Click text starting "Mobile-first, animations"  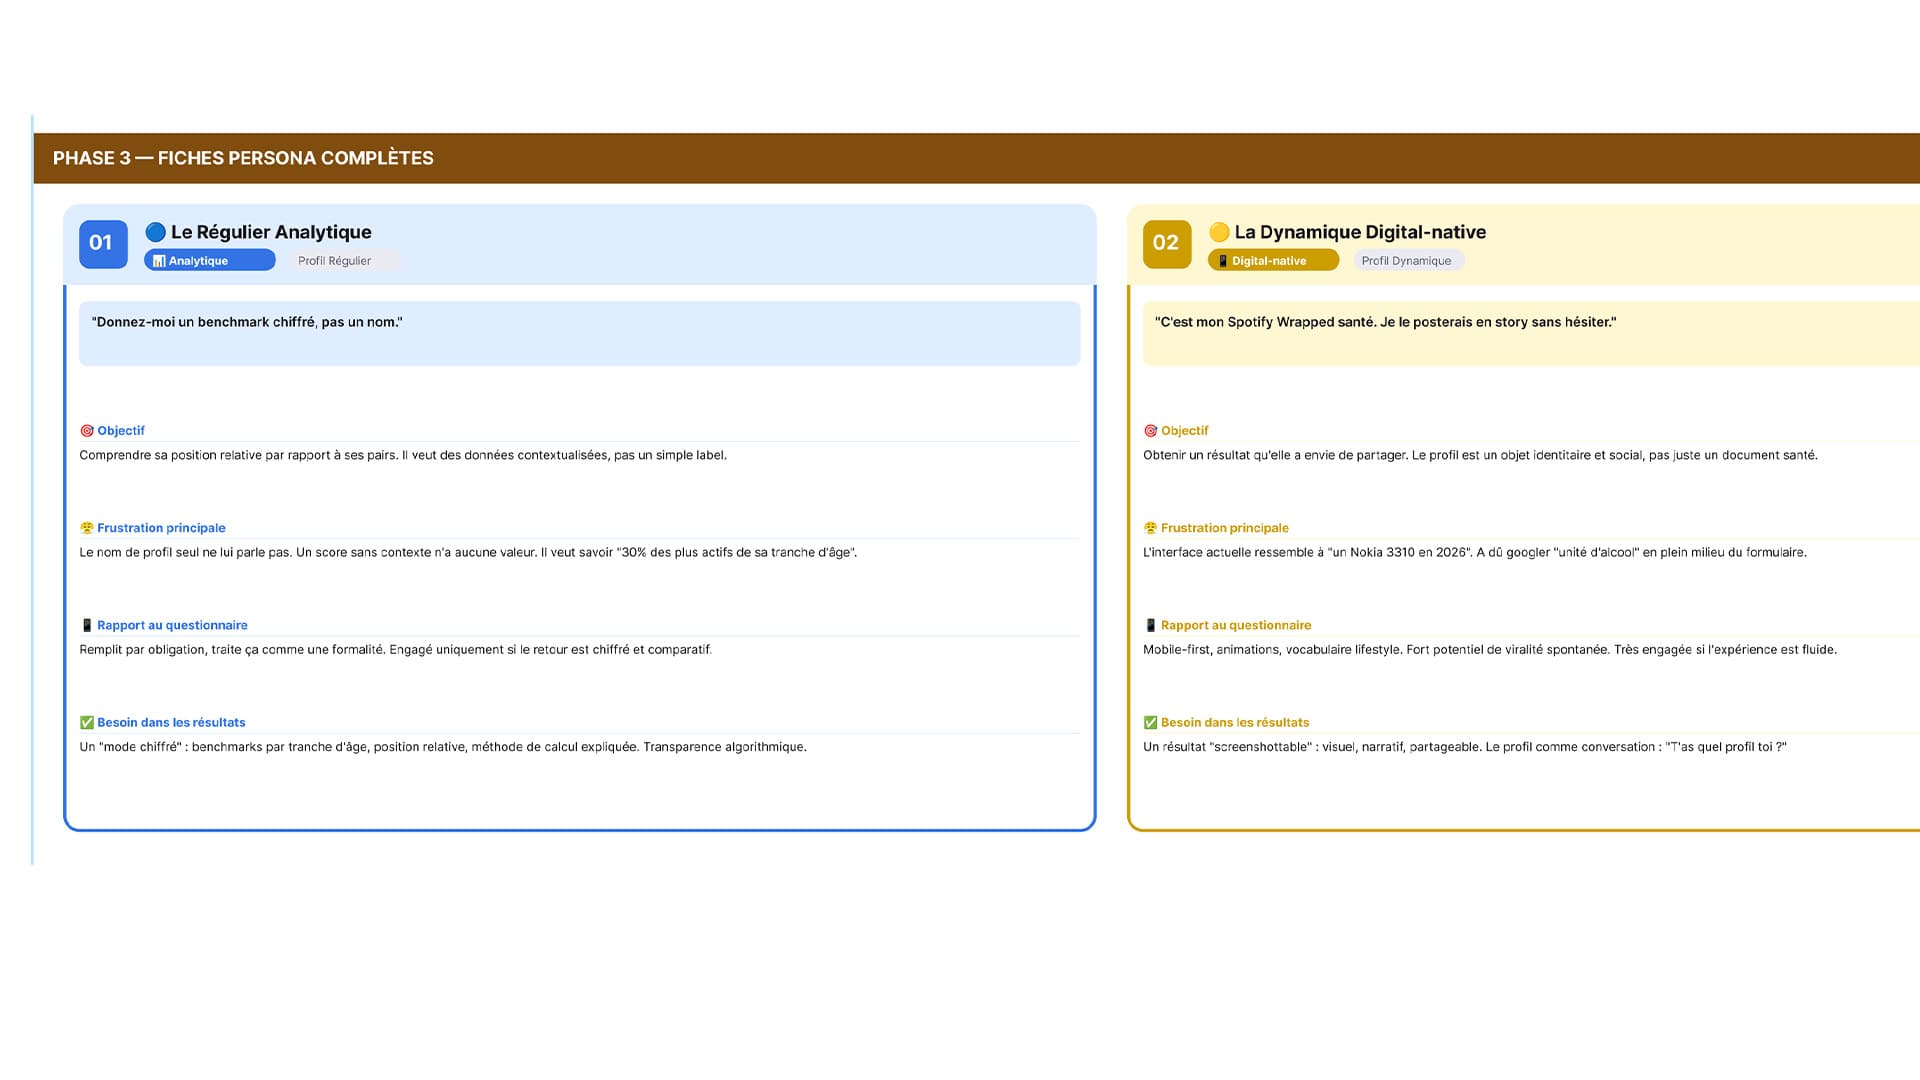point(1490,650)
